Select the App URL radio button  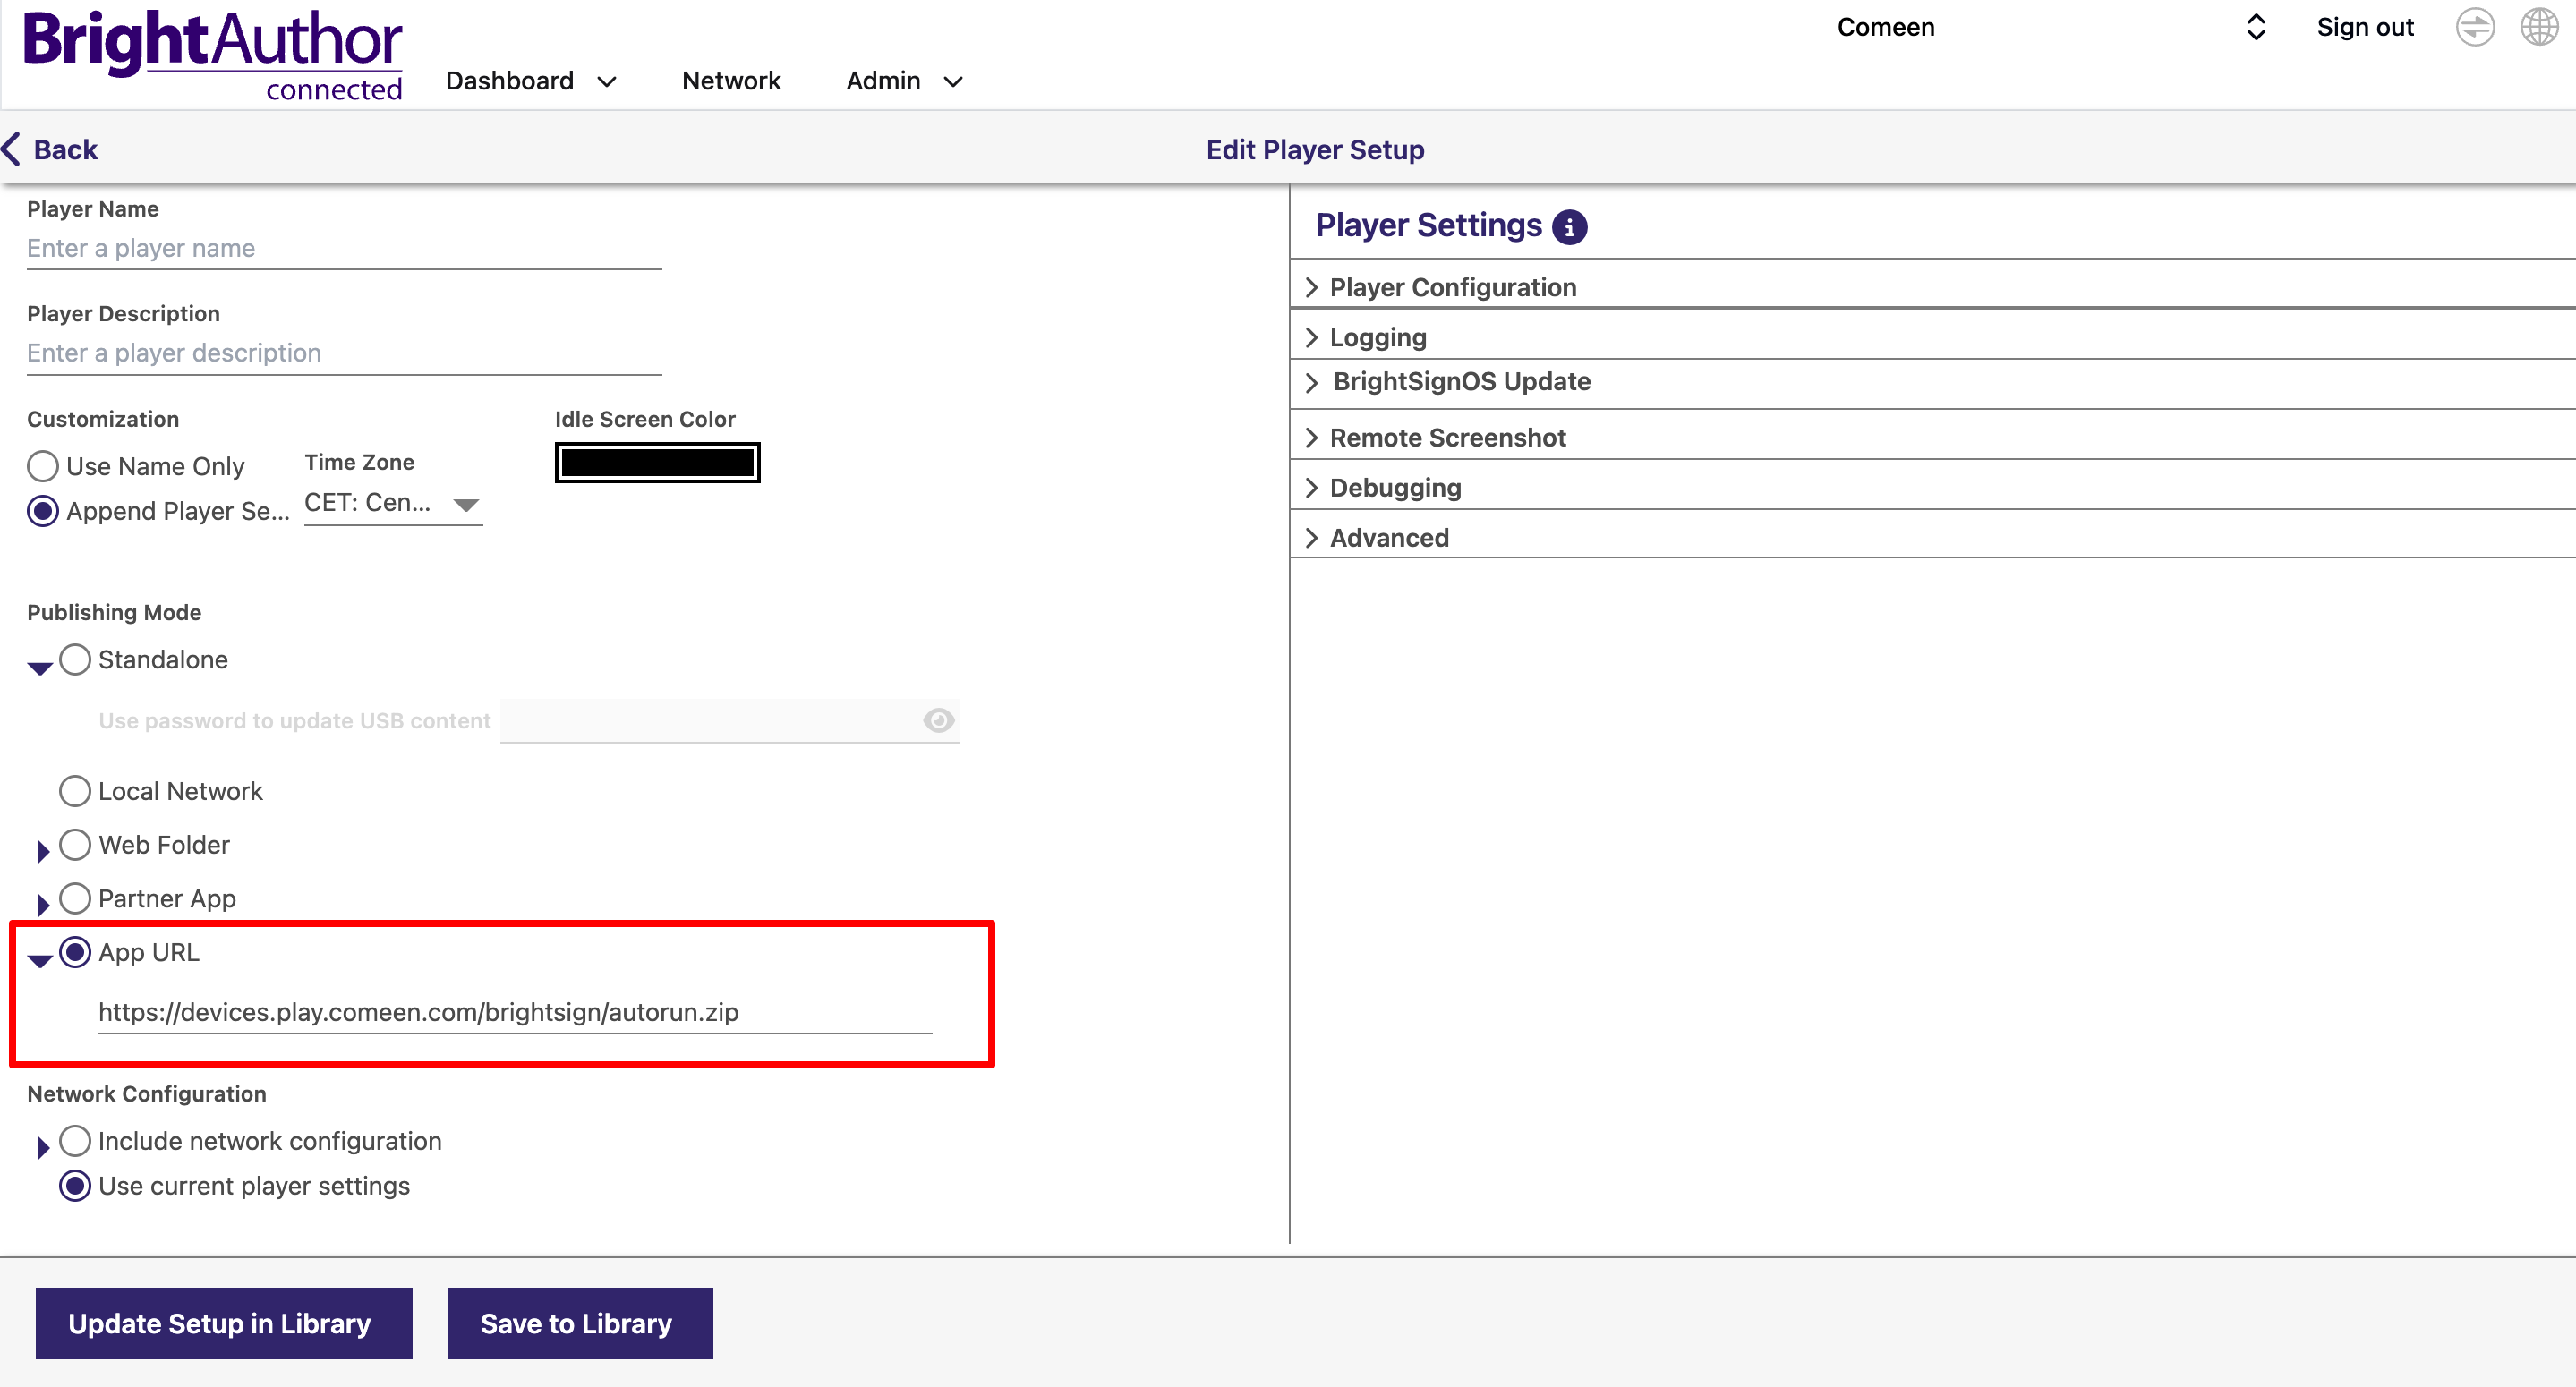click(x=75, y=952)
